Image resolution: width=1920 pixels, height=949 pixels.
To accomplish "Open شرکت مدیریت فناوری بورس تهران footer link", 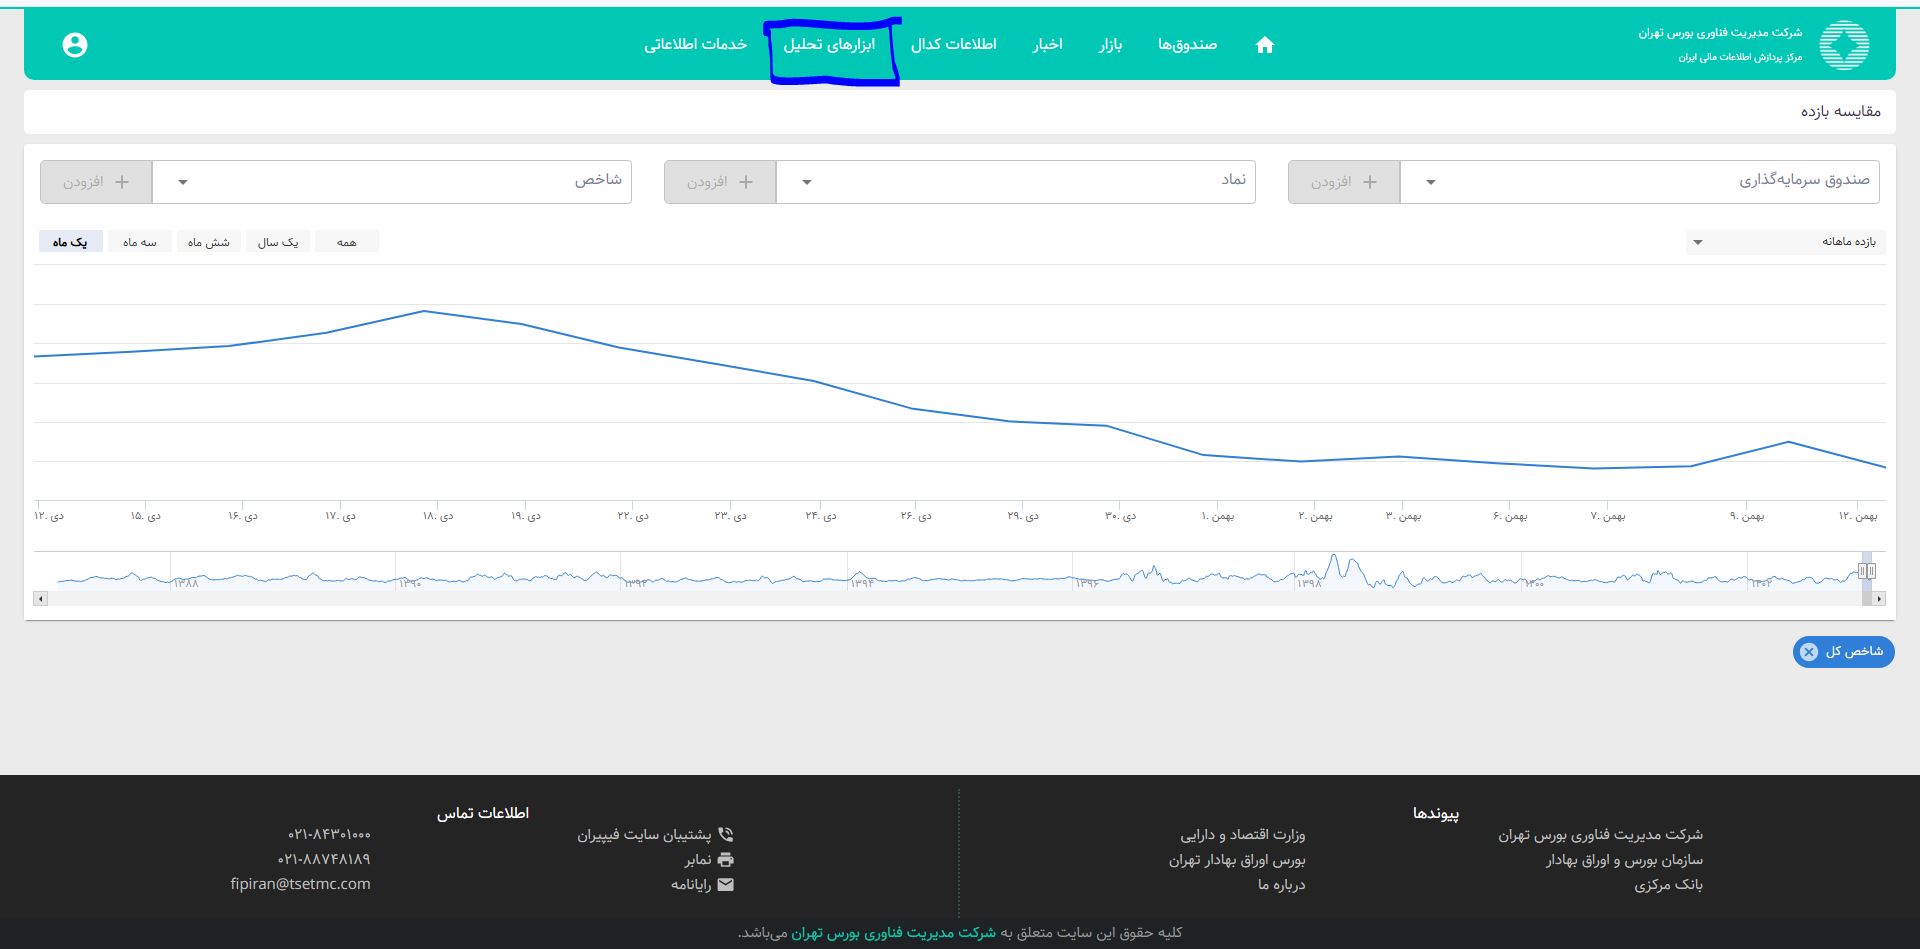I will (1600, 834).
